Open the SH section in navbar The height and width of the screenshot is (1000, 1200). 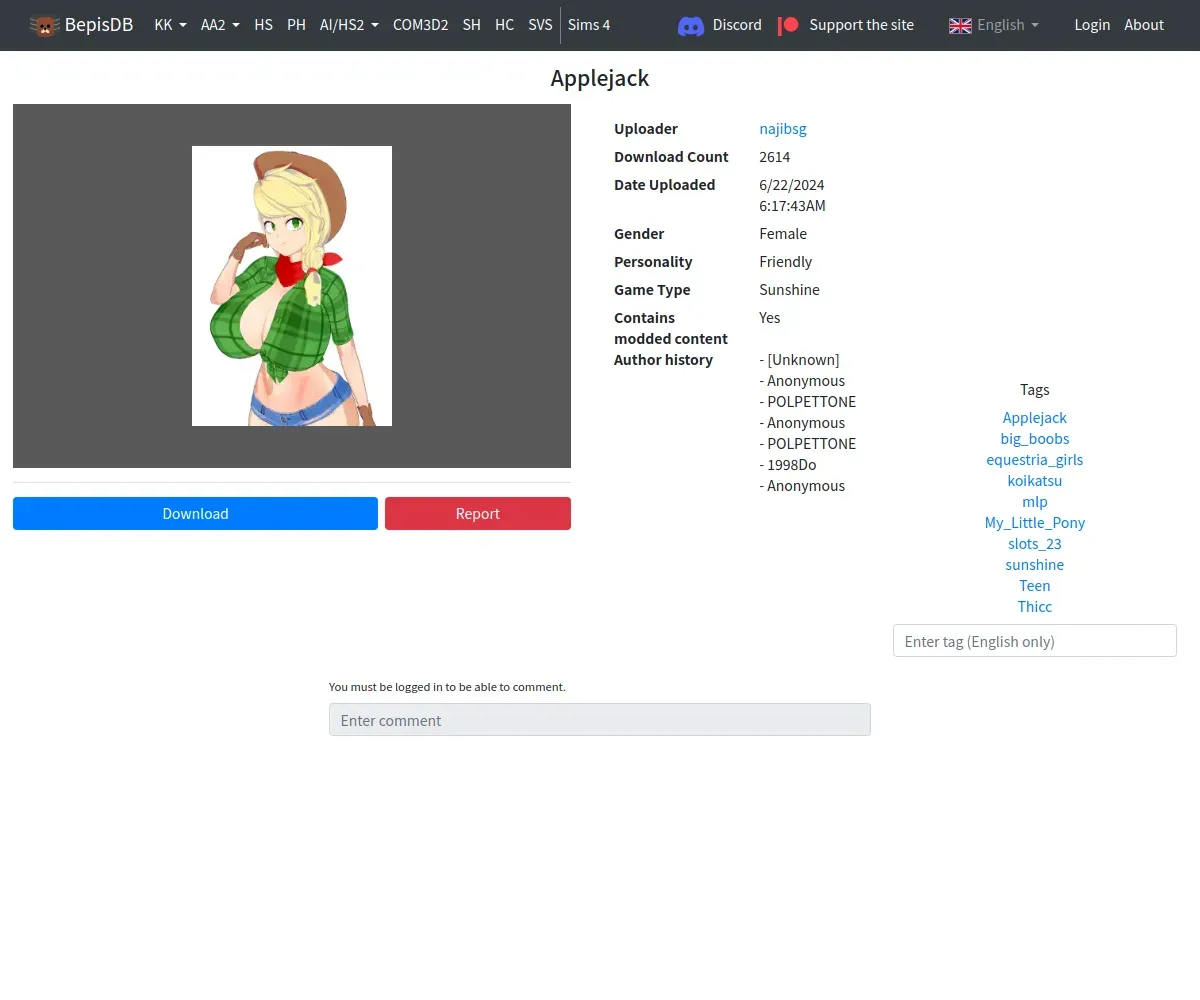point(472,25)
